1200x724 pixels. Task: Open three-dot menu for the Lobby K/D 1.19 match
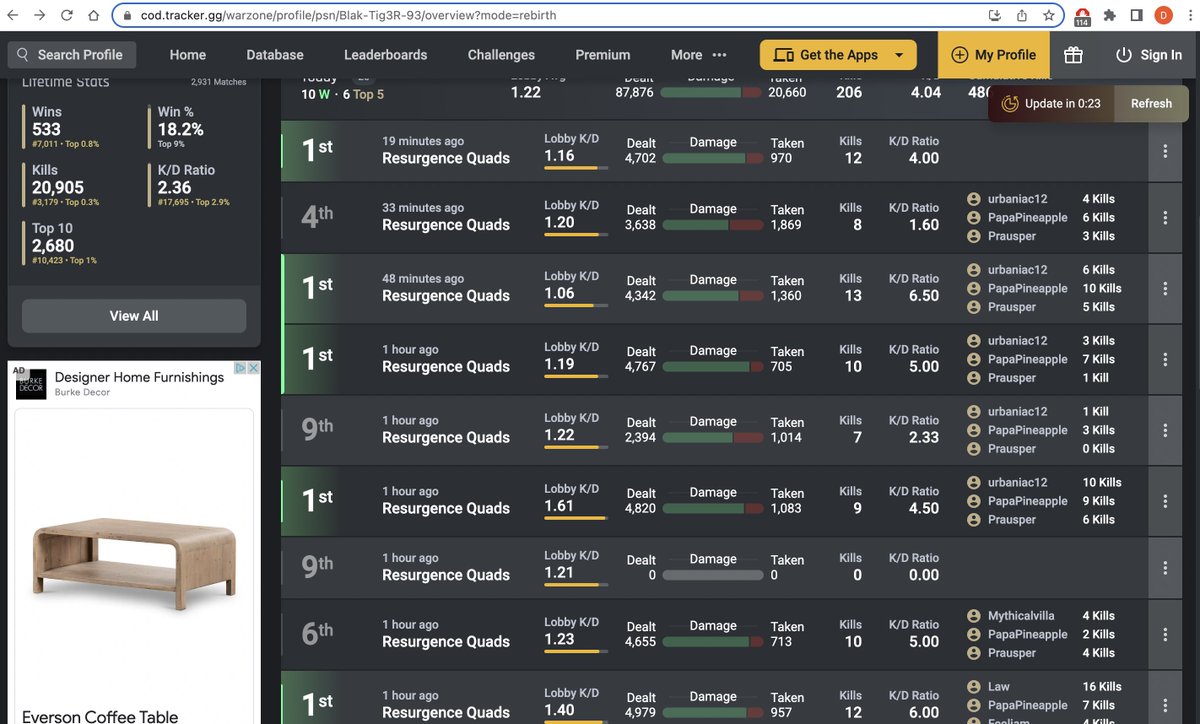[x=1165, y=359]
